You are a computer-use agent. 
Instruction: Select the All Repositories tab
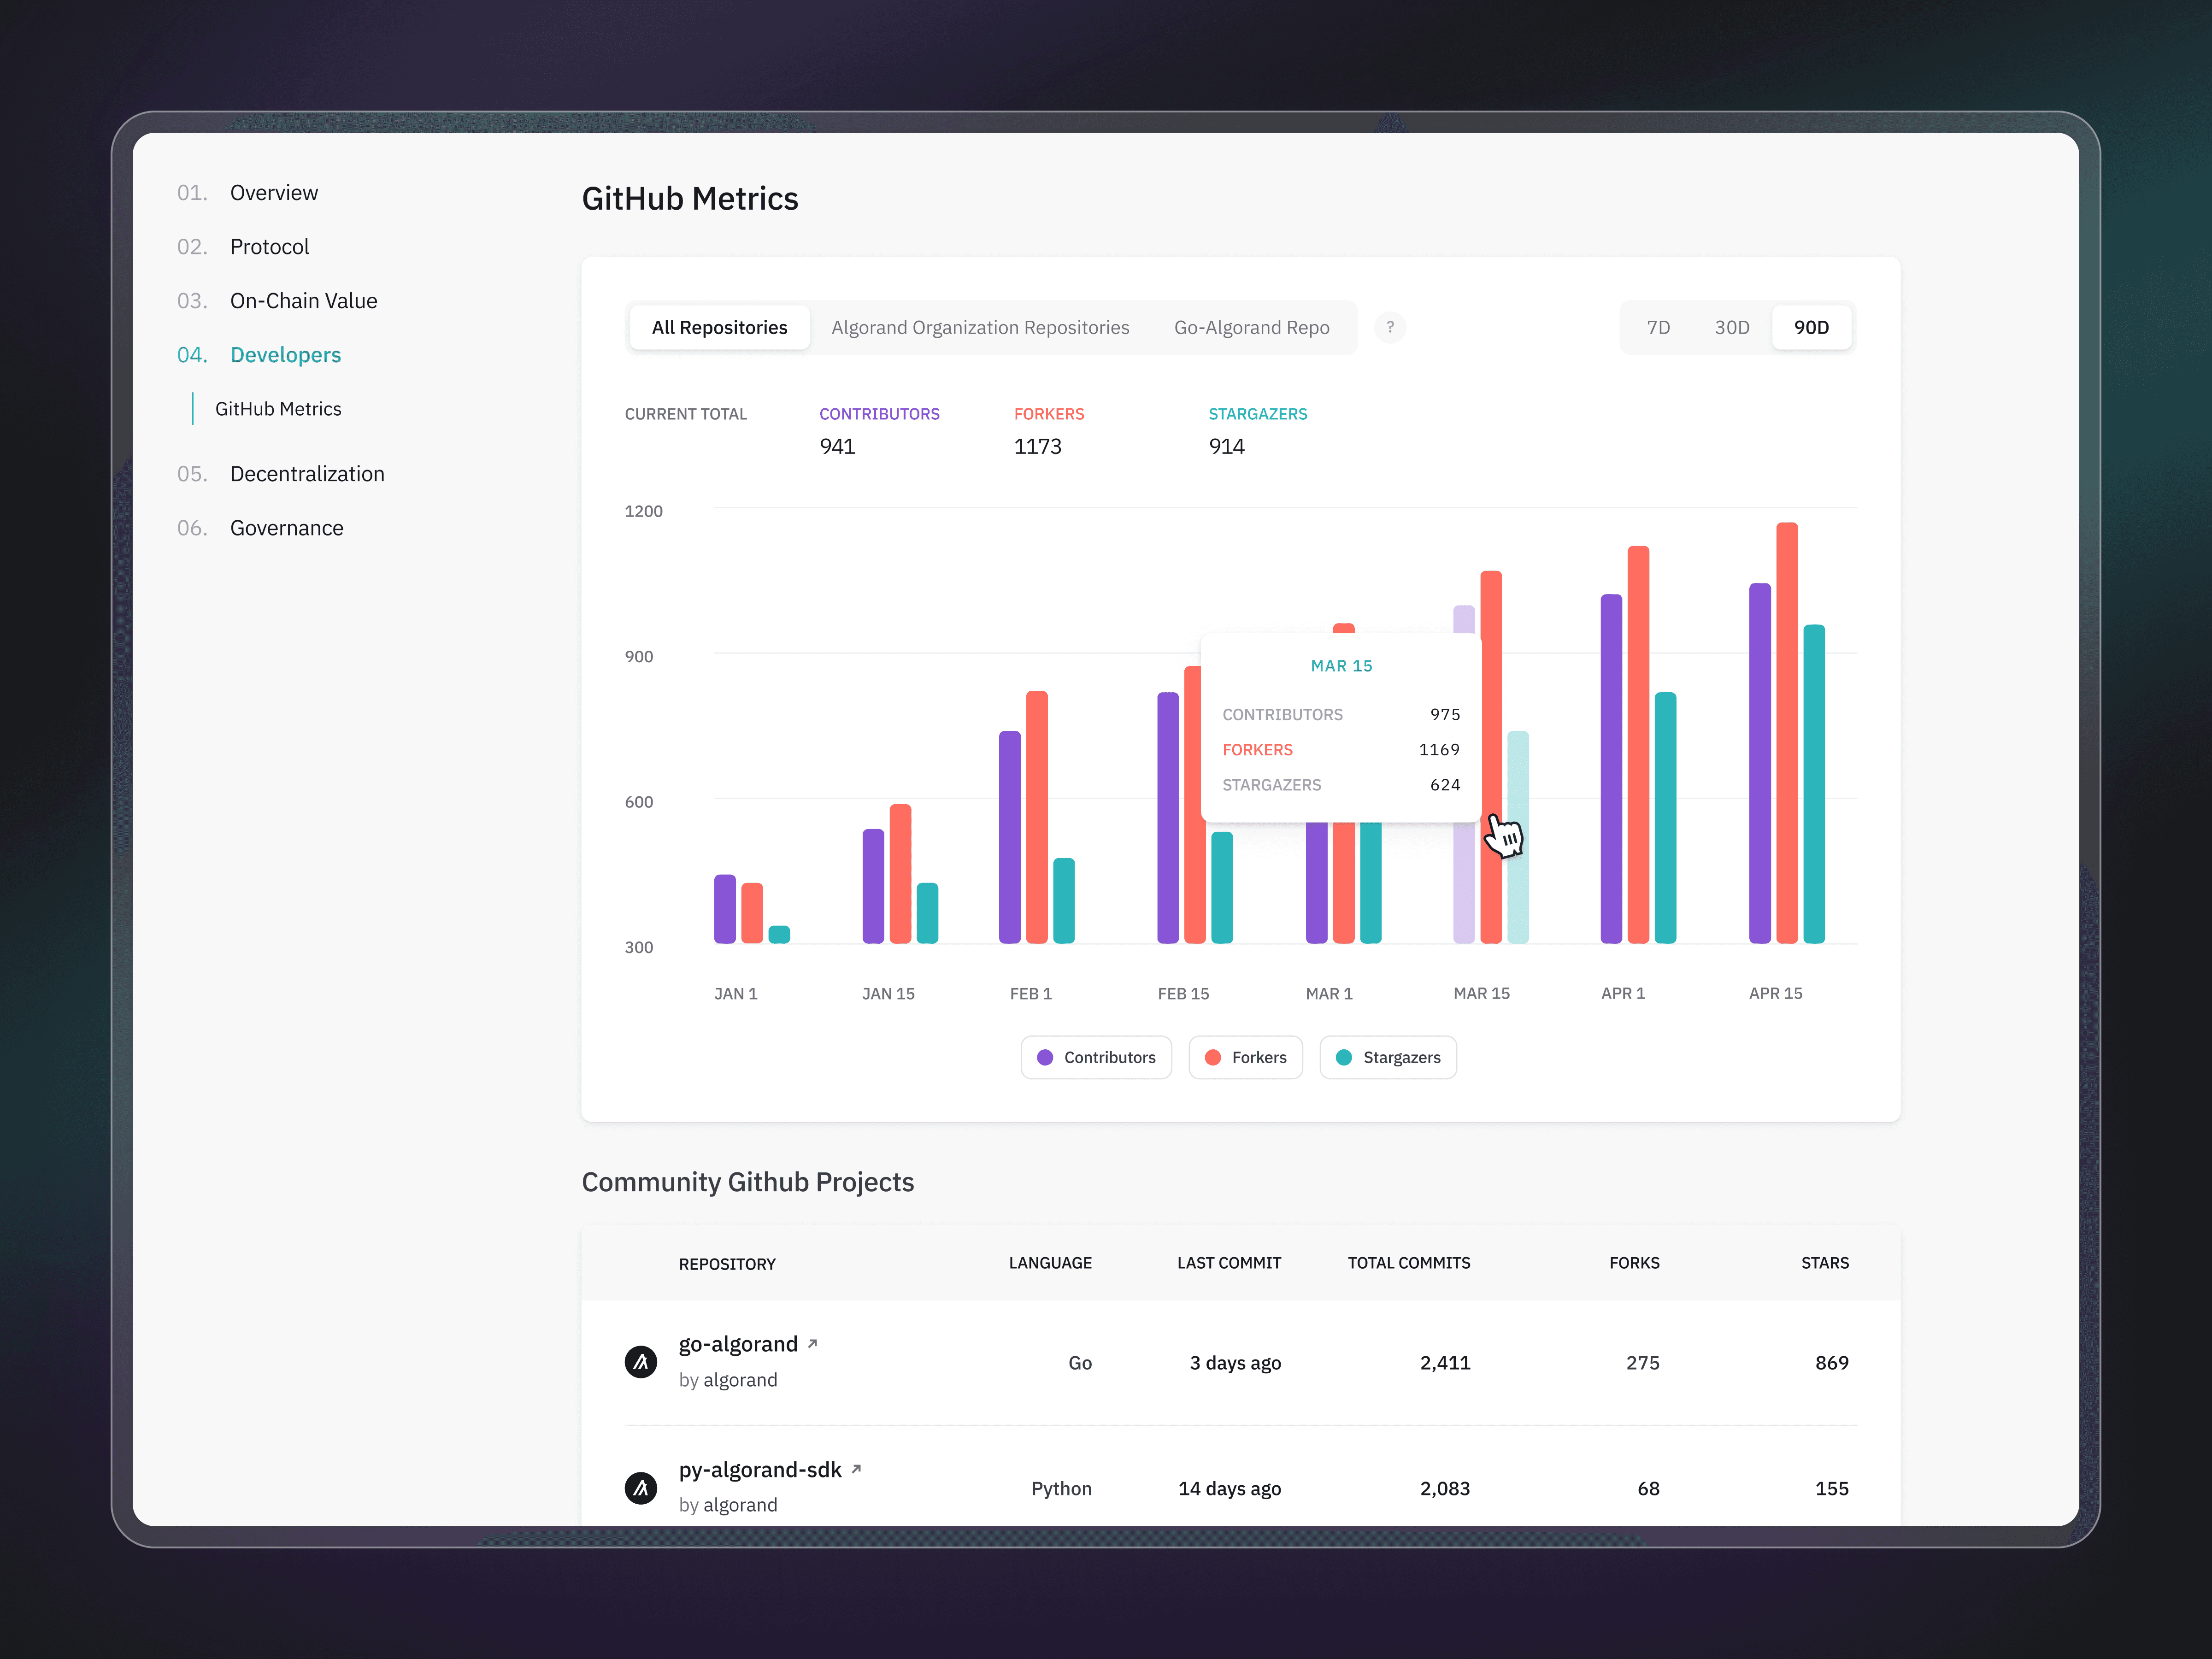click(719, 327)
